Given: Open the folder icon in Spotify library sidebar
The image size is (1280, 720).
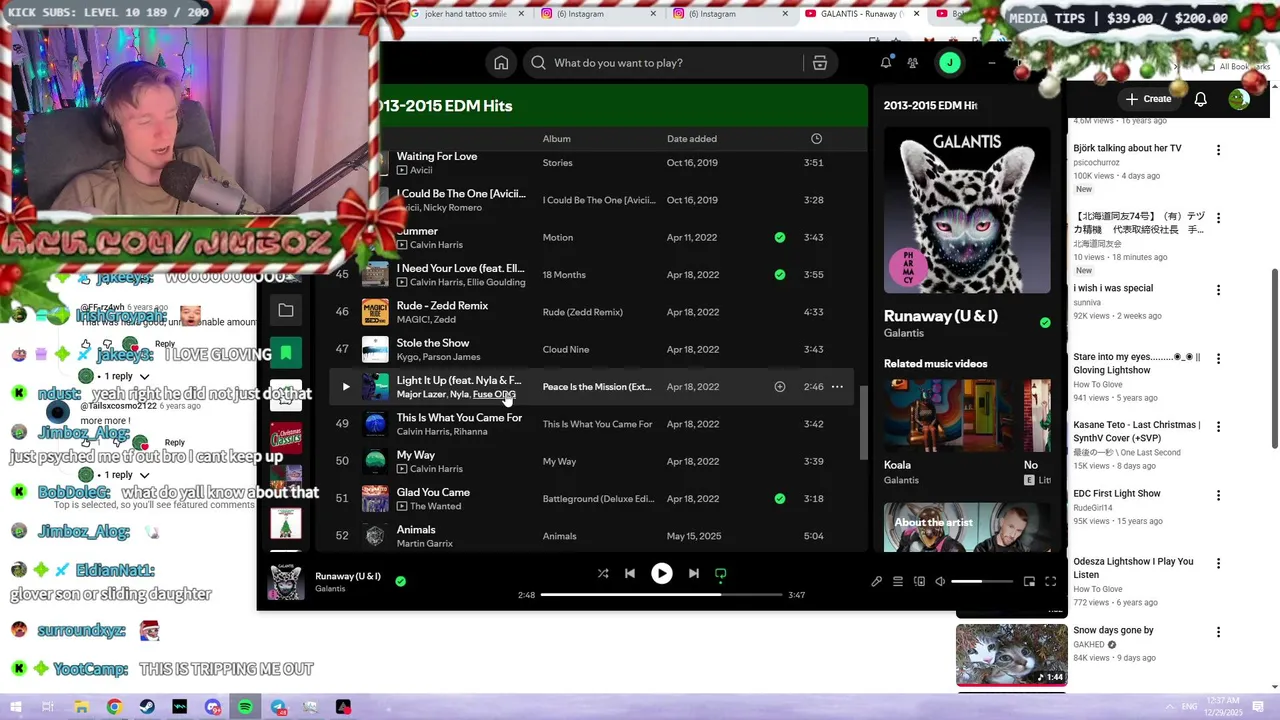Looking at the screenshot, I should tap(286, 311).
